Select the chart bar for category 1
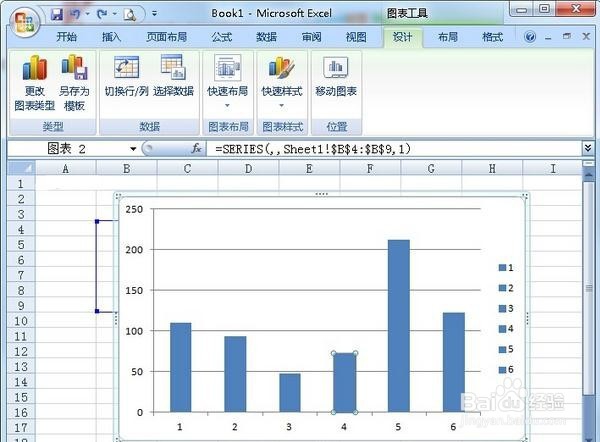The width and height of the screenshot is (600, 442). (181, 367)
